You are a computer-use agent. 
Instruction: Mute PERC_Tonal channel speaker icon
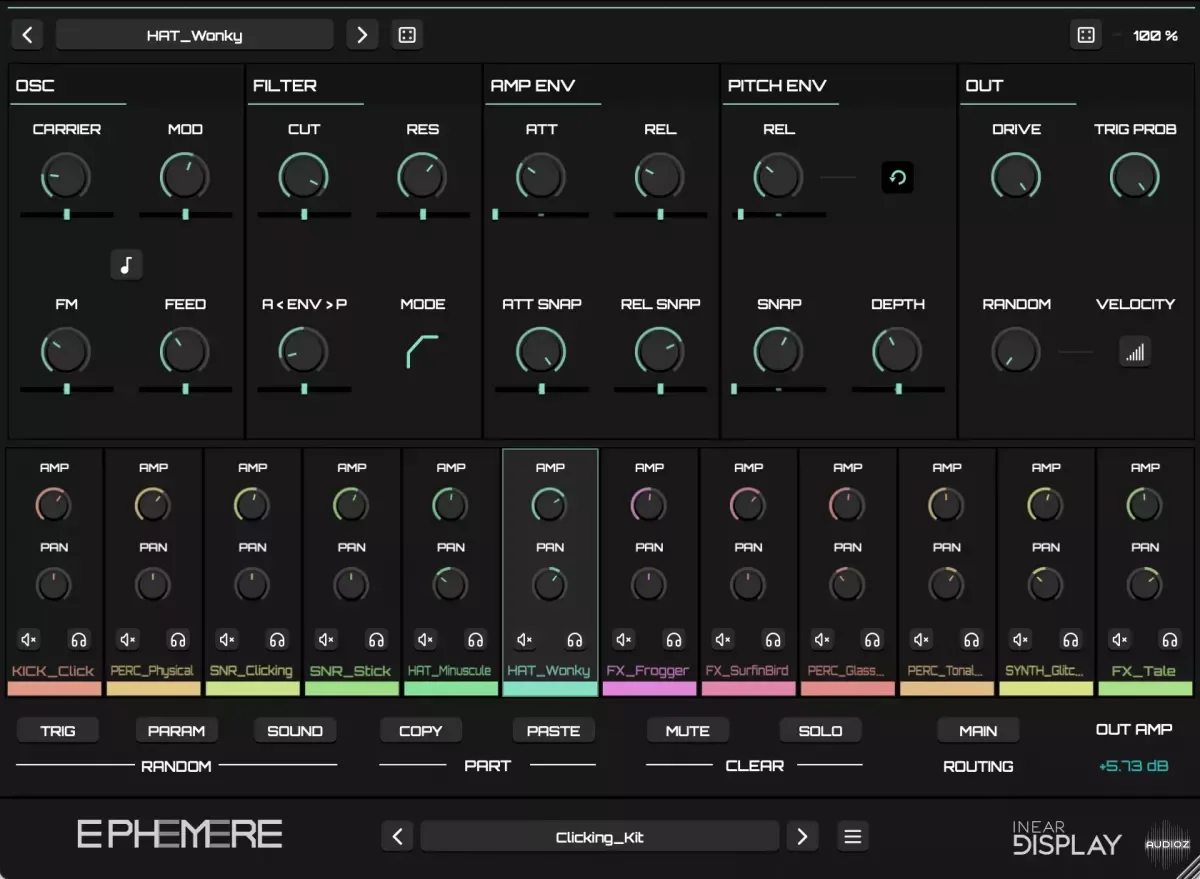pyautogui.click(x=921, y=640)
